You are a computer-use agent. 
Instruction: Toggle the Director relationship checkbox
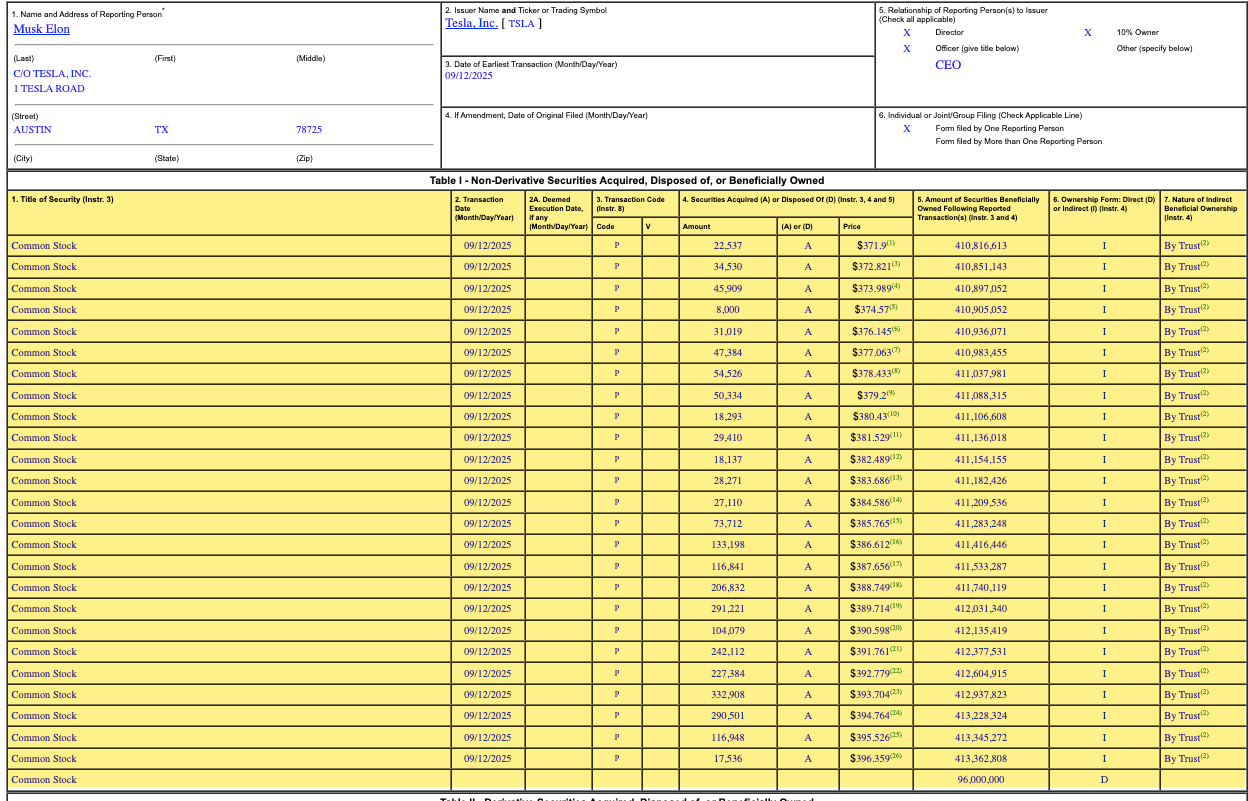click(x=907, y=33)
